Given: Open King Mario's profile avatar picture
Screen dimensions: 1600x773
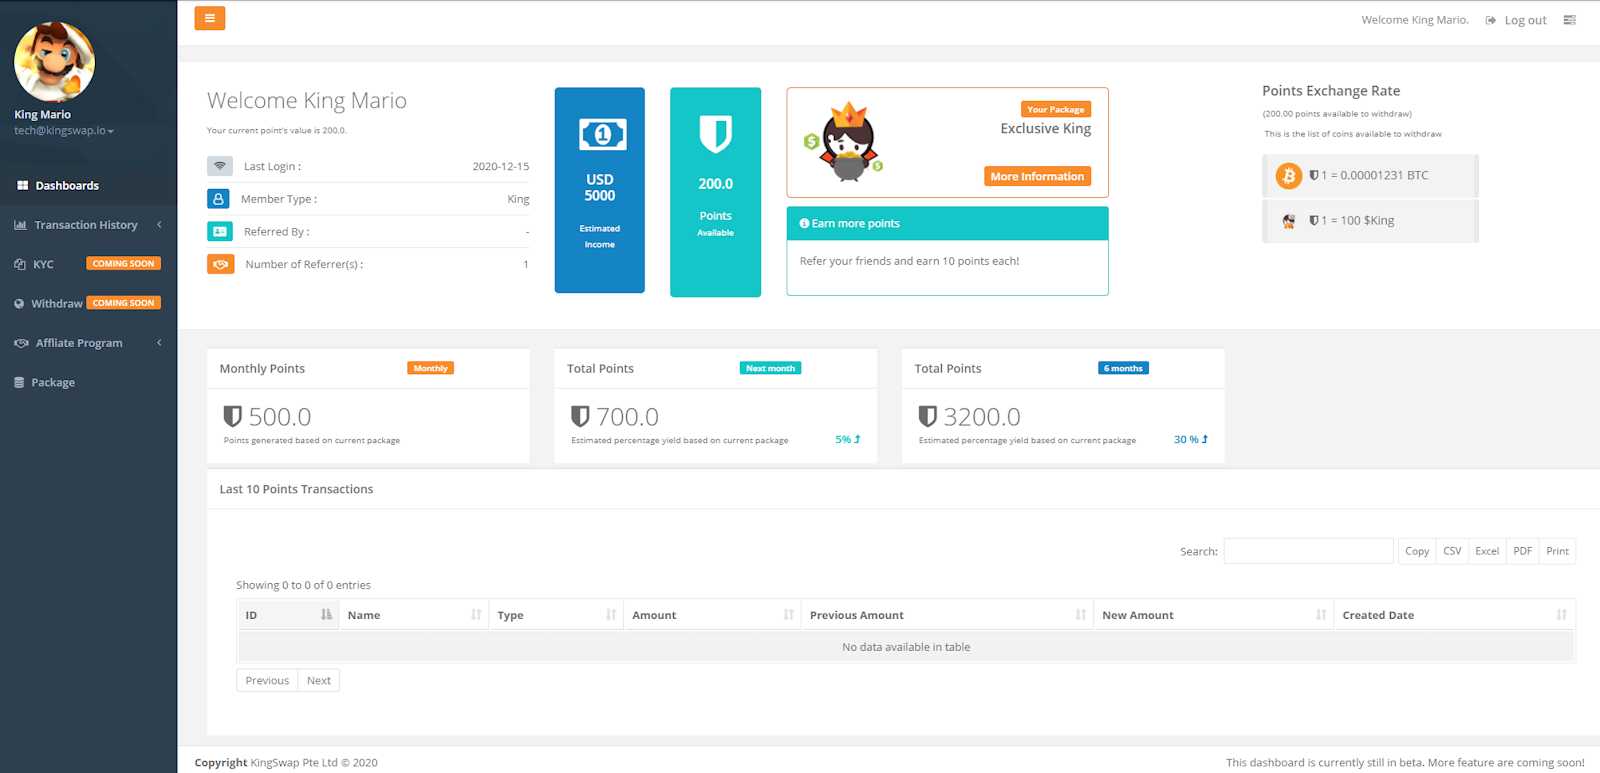Looking at the screenshot, I should 55,62.
